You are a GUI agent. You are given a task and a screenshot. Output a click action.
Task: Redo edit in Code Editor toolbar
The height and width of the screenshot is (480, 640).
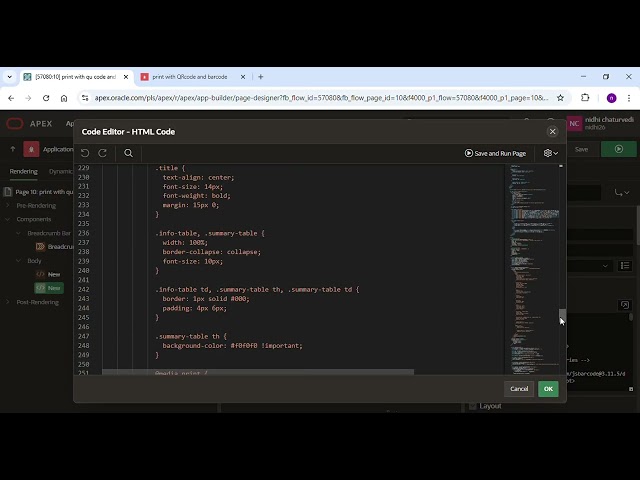(102, 153)
